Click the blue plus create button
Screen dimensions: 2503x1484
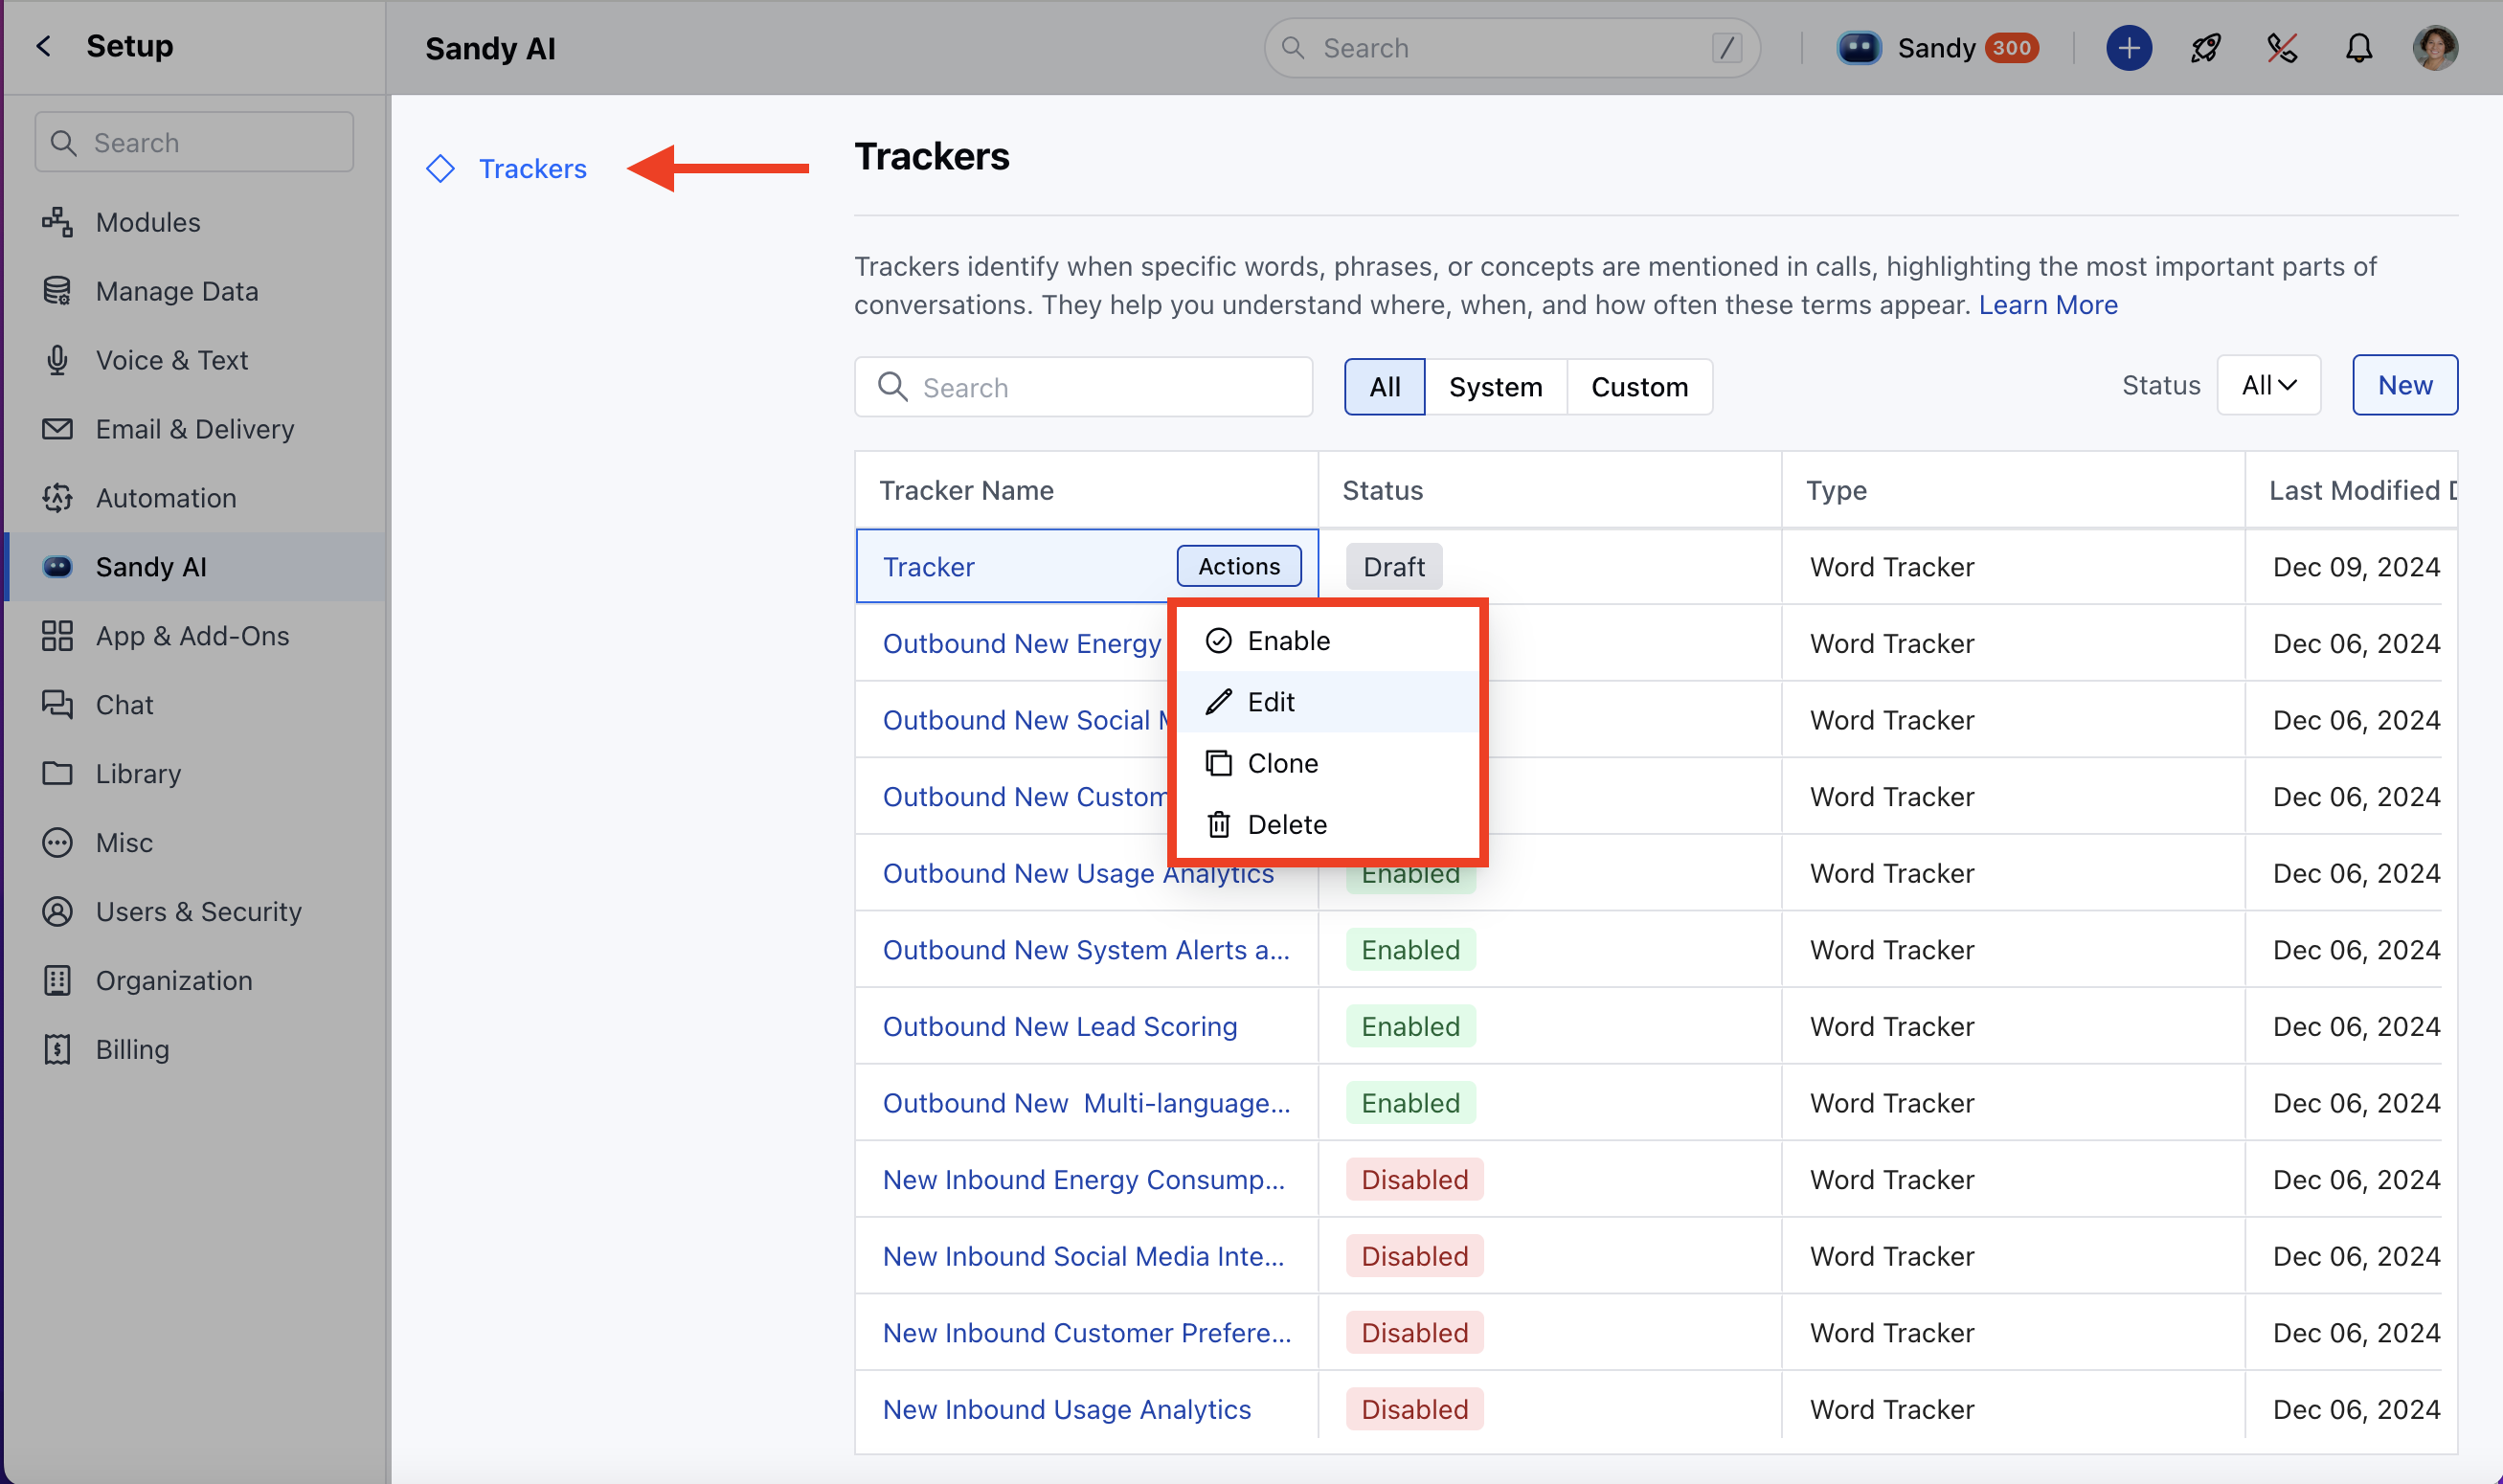(2128, 48)
